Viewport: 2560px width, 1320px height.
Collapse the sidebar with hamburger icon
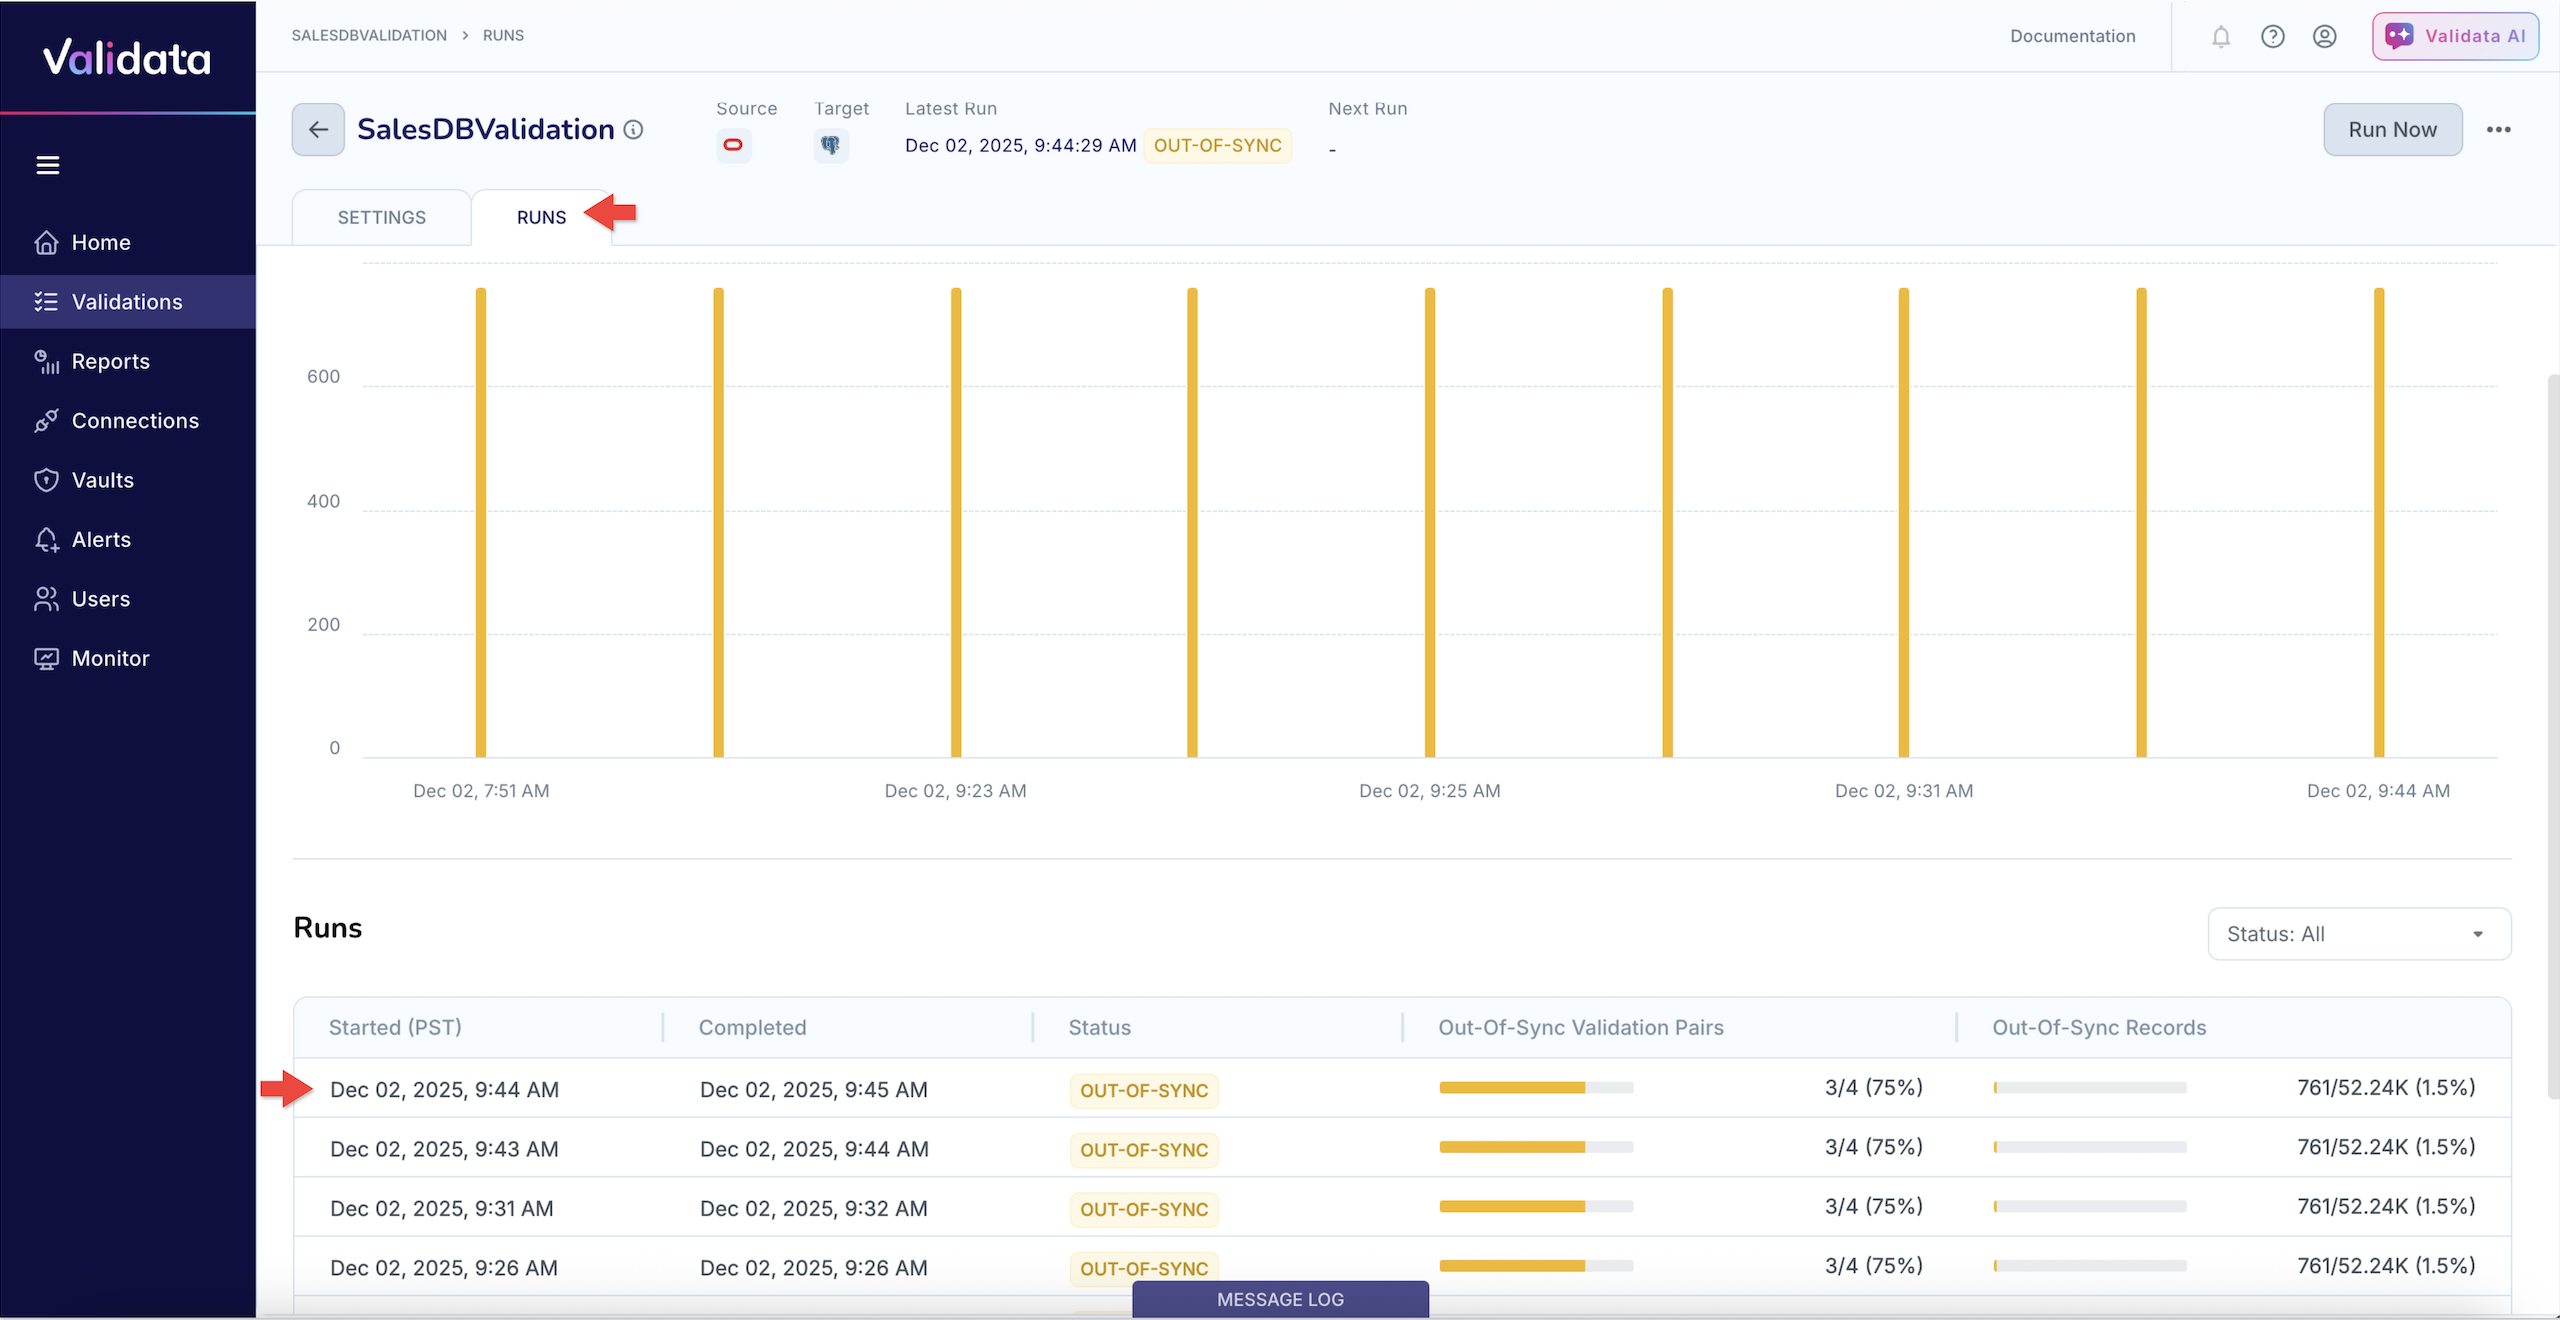[48, 164]
